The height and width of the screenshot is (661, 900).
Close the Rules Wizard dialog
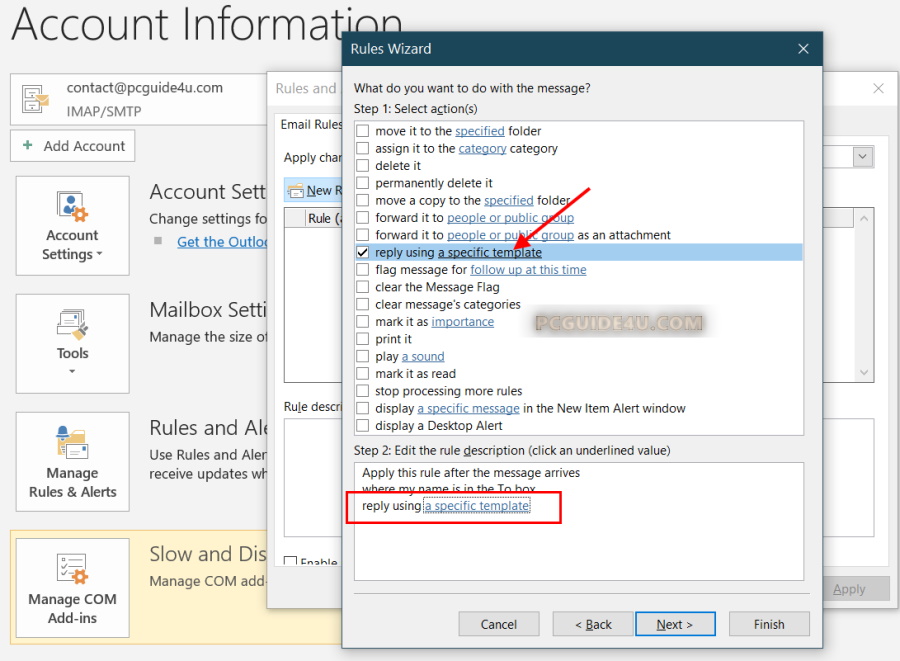click(803, 48)
